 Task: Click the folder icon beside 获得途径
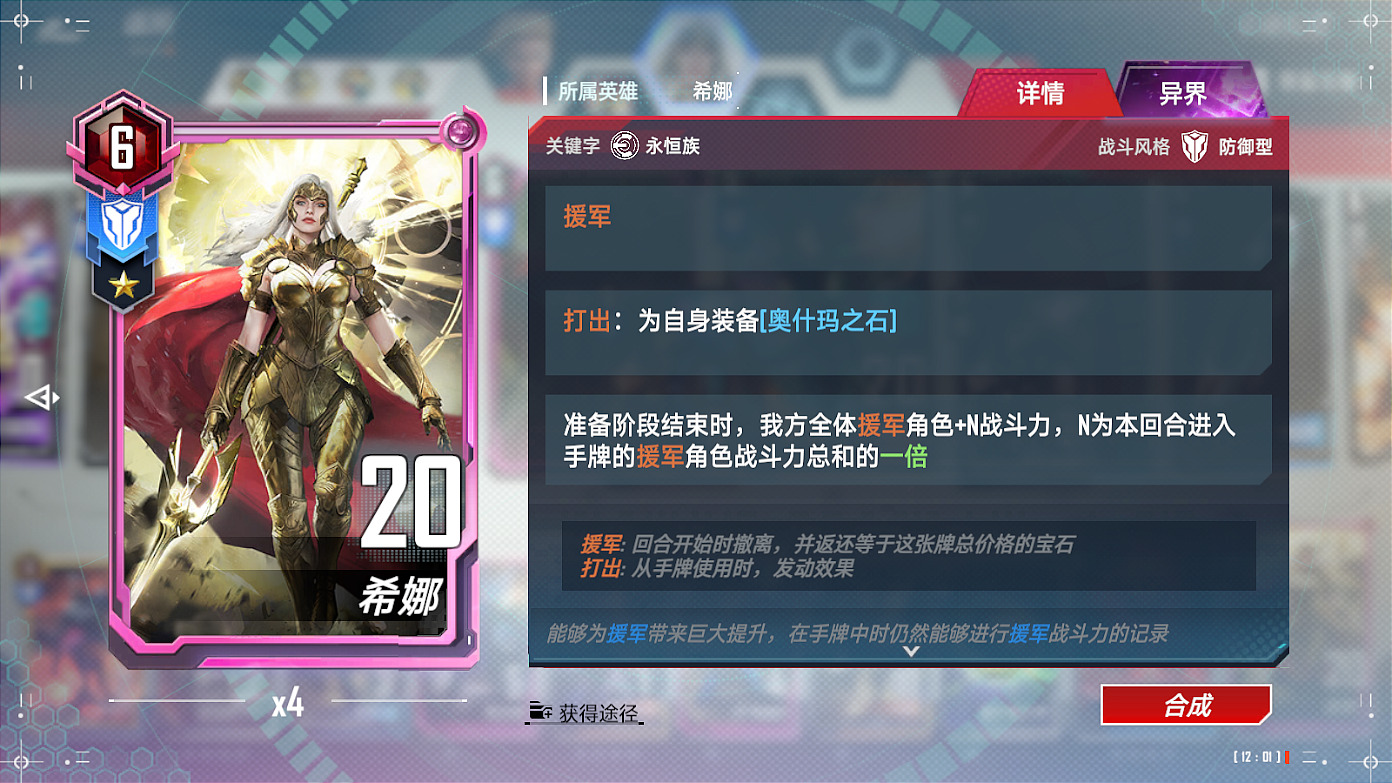click(540, 713)
